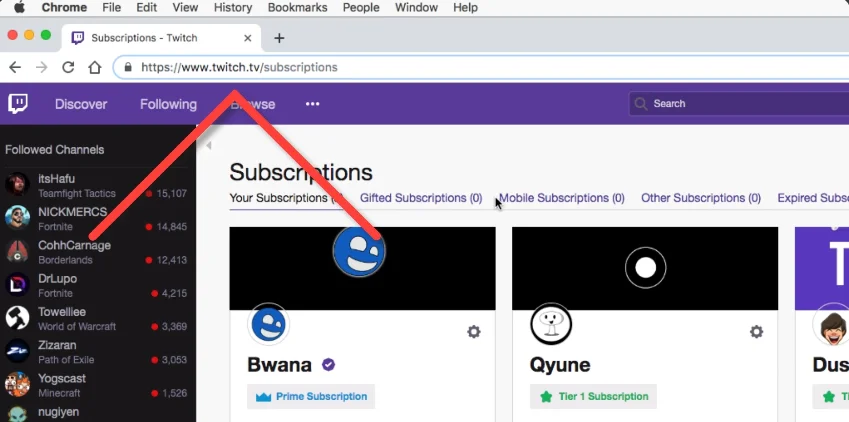Collapse the Followed Channels sidebar
The width and height of the screenshot is (849, 422).
click(208, 145)
